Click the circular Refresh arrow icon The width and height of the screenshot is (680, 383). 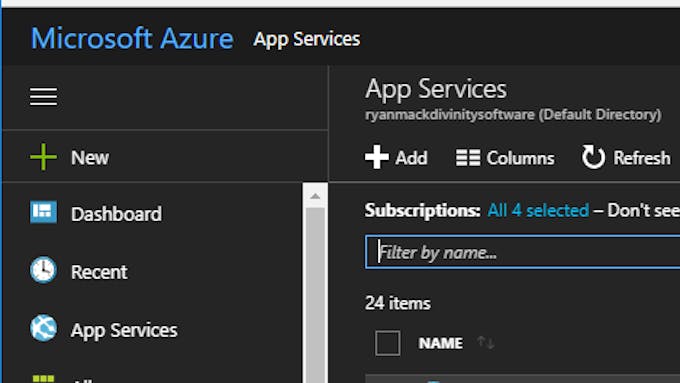[x=593, y=157]
